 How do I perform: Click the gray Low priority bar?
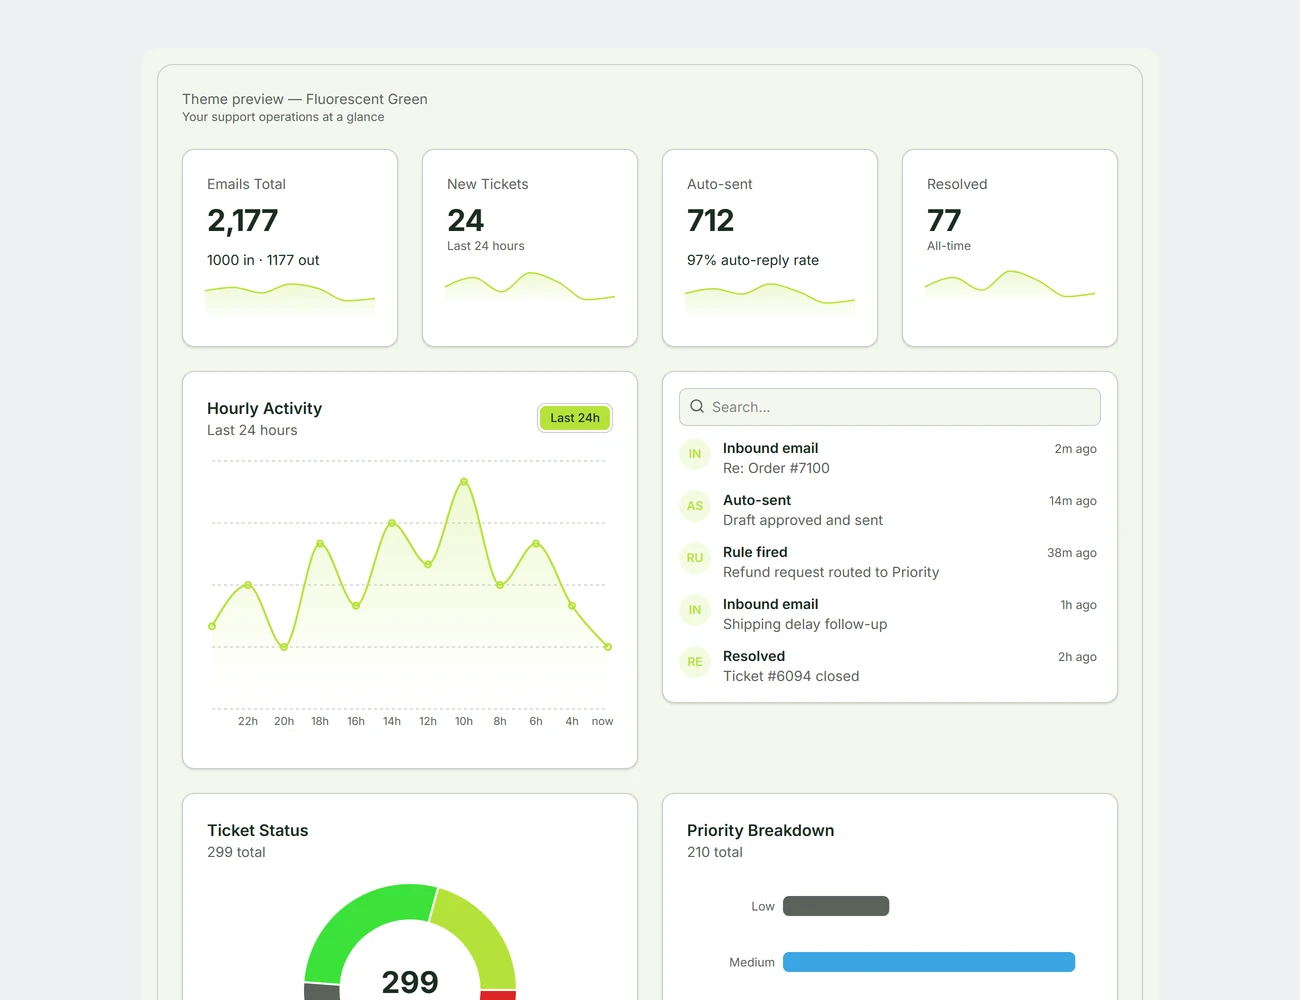point(836,906)
